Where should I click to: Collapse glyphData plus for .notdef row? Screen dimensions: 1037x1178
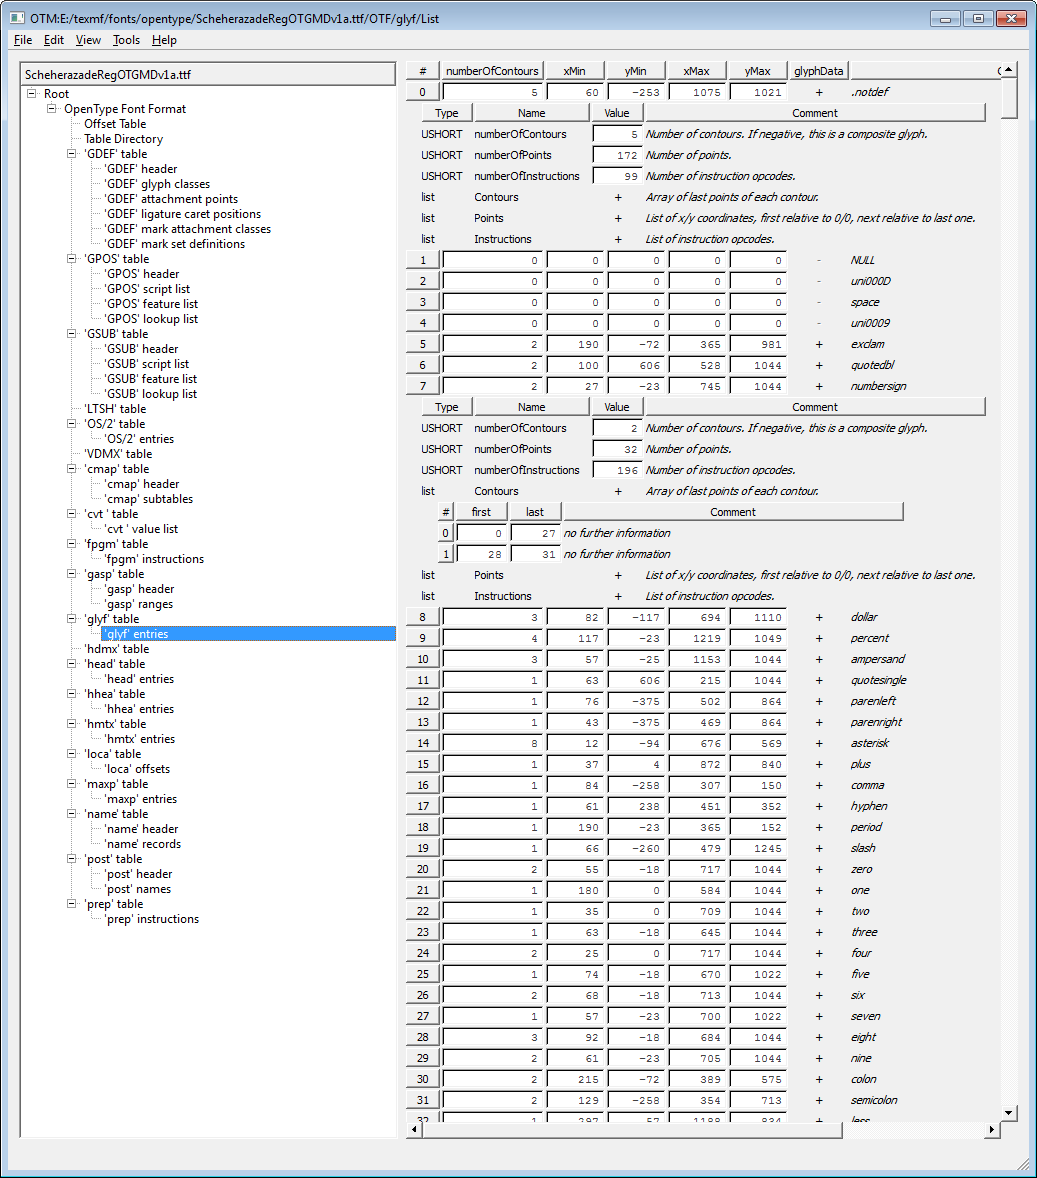(819, 92)
